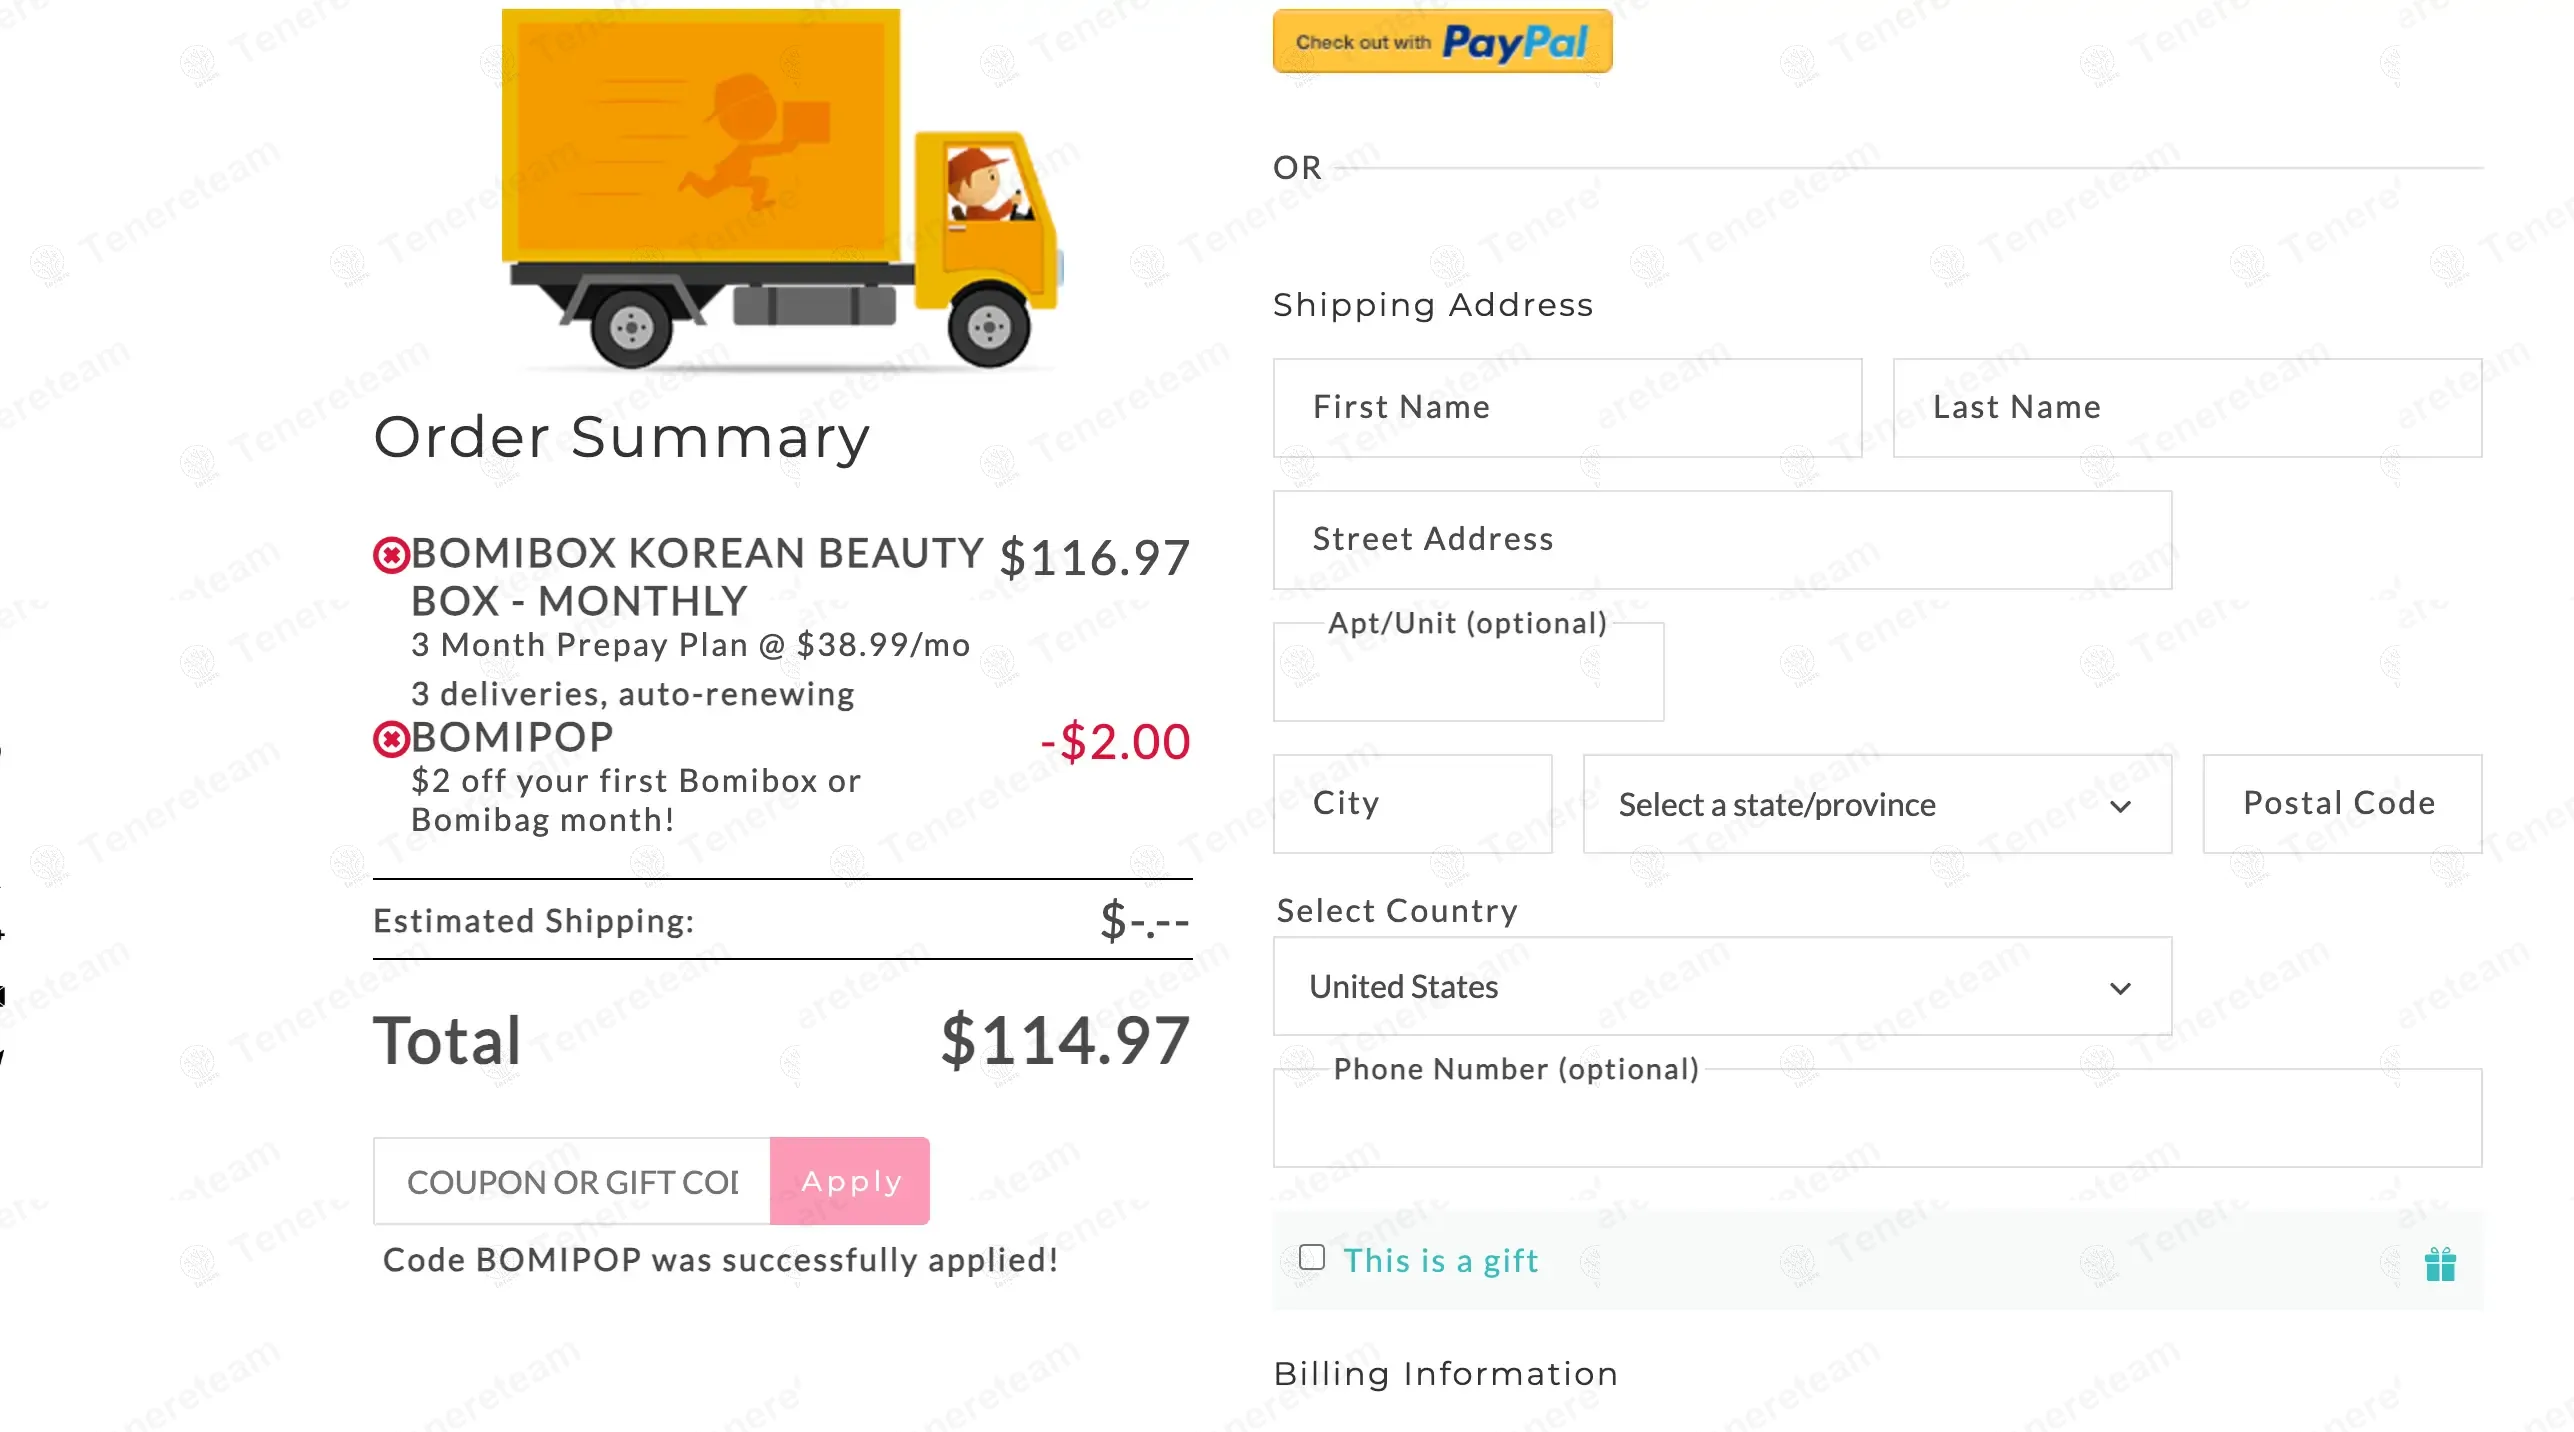Screen dimensions: 2574x1432
Task: Select the Street Address input
Action: click(x=1721, y=540)
